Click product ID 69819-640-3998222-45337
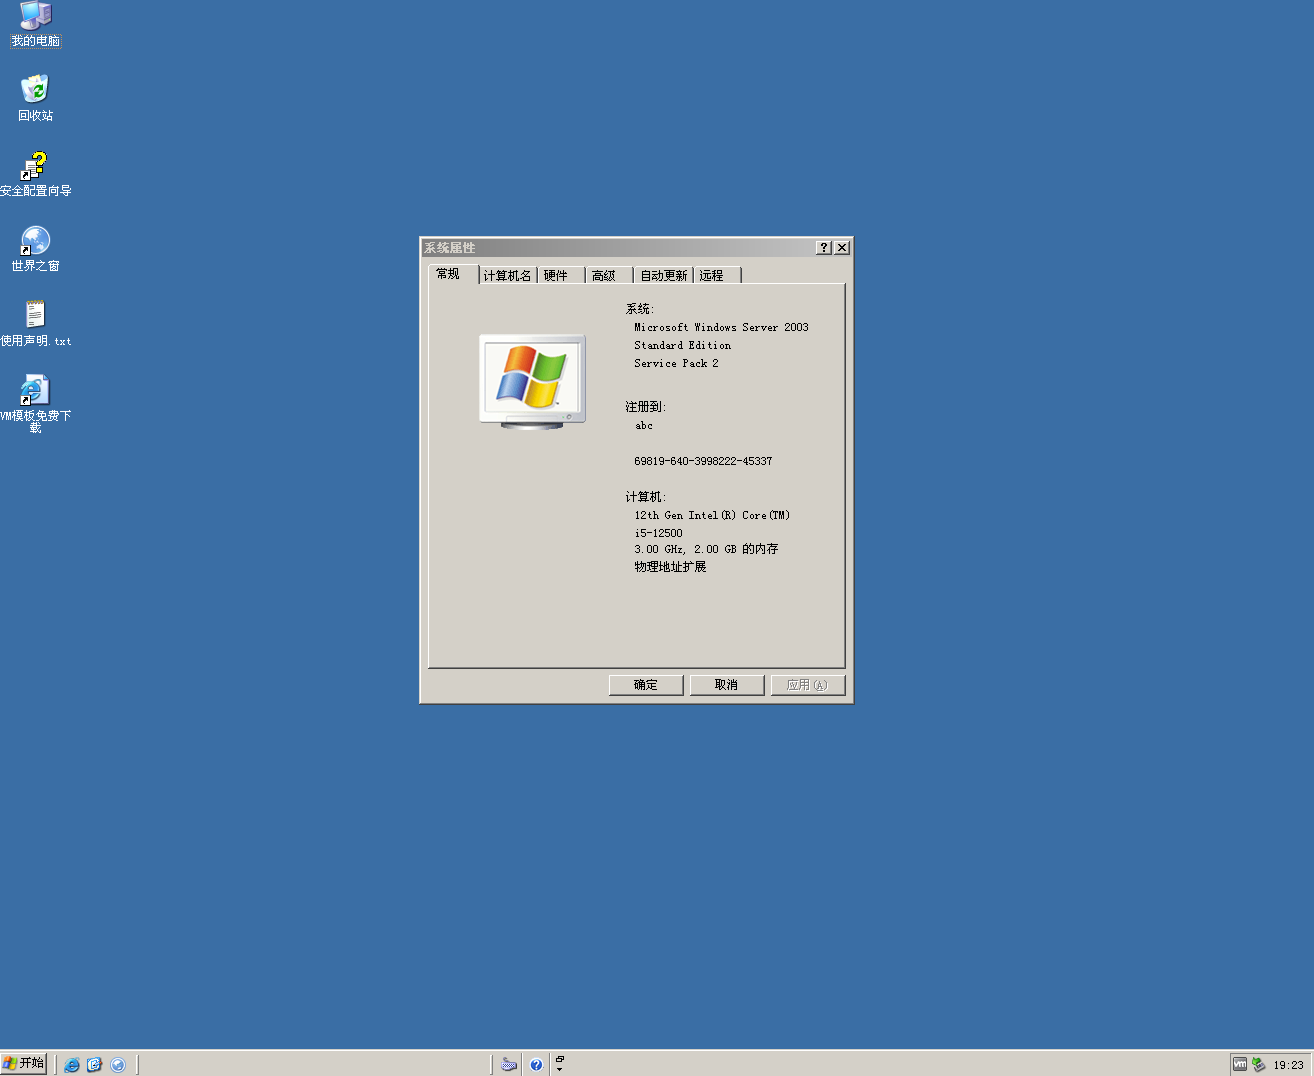This screenshot has height=1076, width=1314. pyautogui.click(x=703, y=461)
